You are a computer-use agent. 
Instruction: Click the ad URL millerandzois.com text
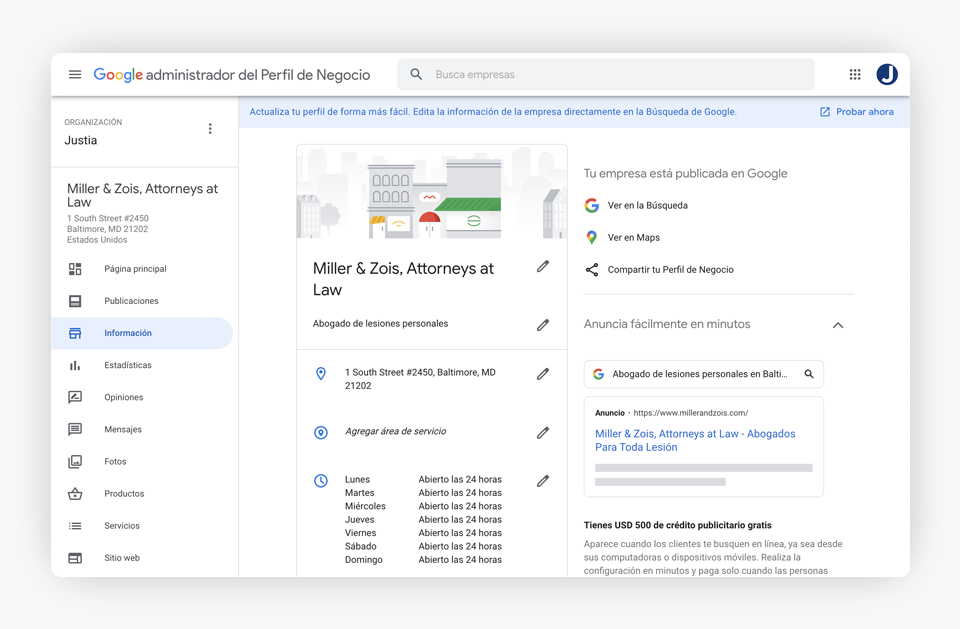691,413
